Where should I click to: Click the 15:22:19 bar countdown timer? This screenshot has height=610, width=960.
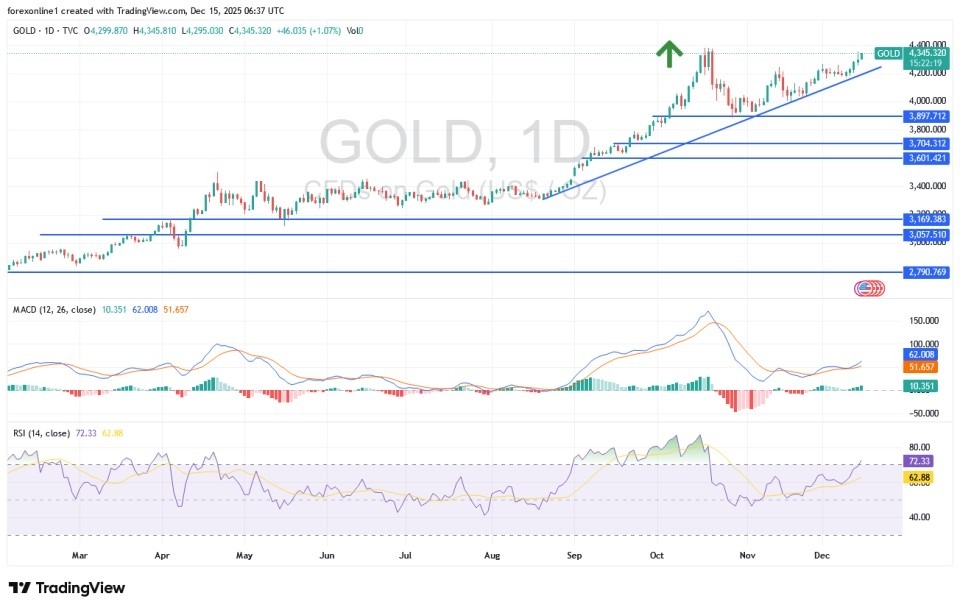pos(924,61)
